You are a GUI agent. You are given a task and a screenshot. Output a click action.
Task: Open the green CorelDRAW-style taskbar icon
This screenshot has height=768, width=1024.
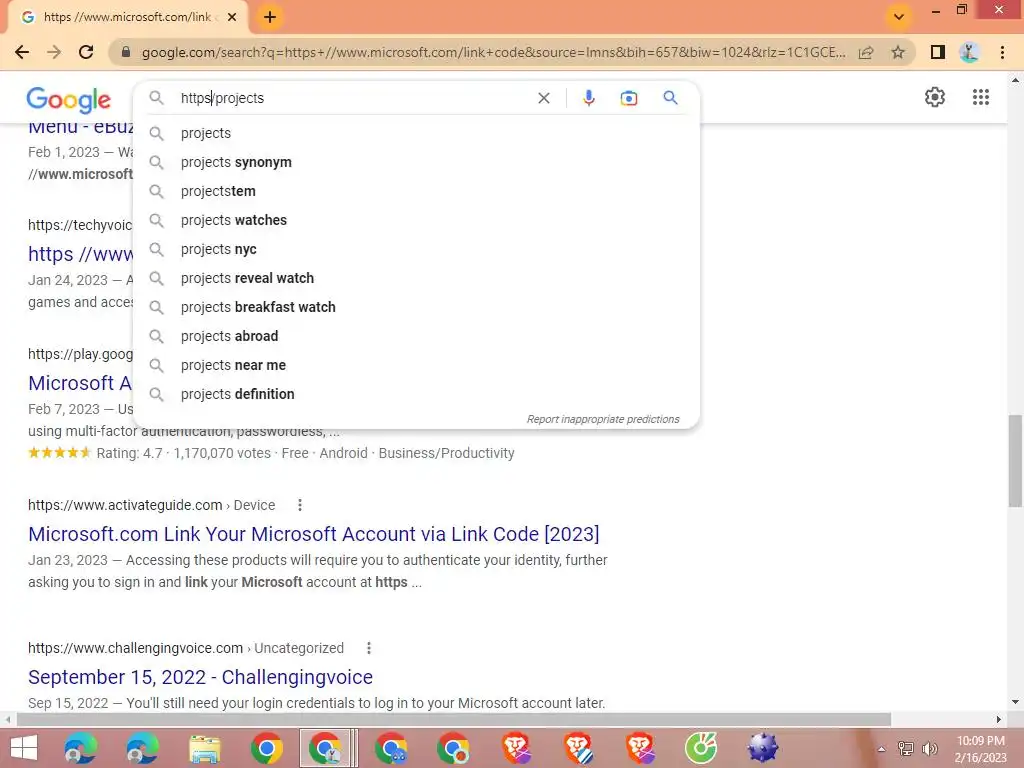pyautogui.click(x=701, y=748)
